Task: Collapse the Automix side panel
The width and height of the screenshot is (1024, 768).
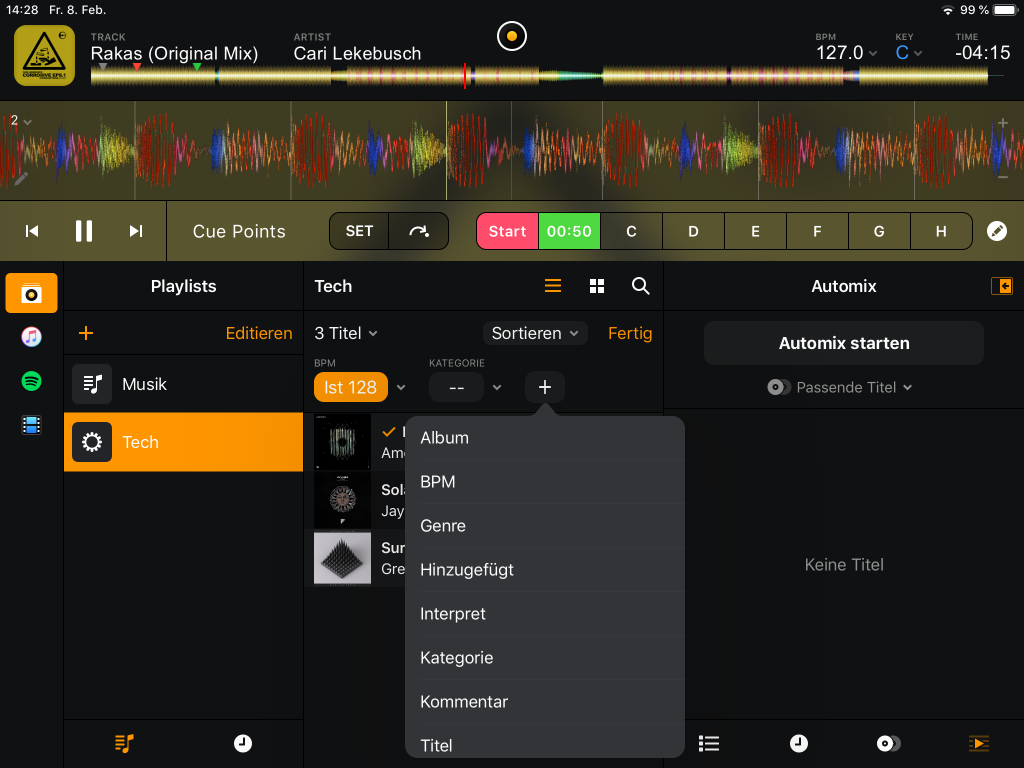Action: pos(1001,287)
